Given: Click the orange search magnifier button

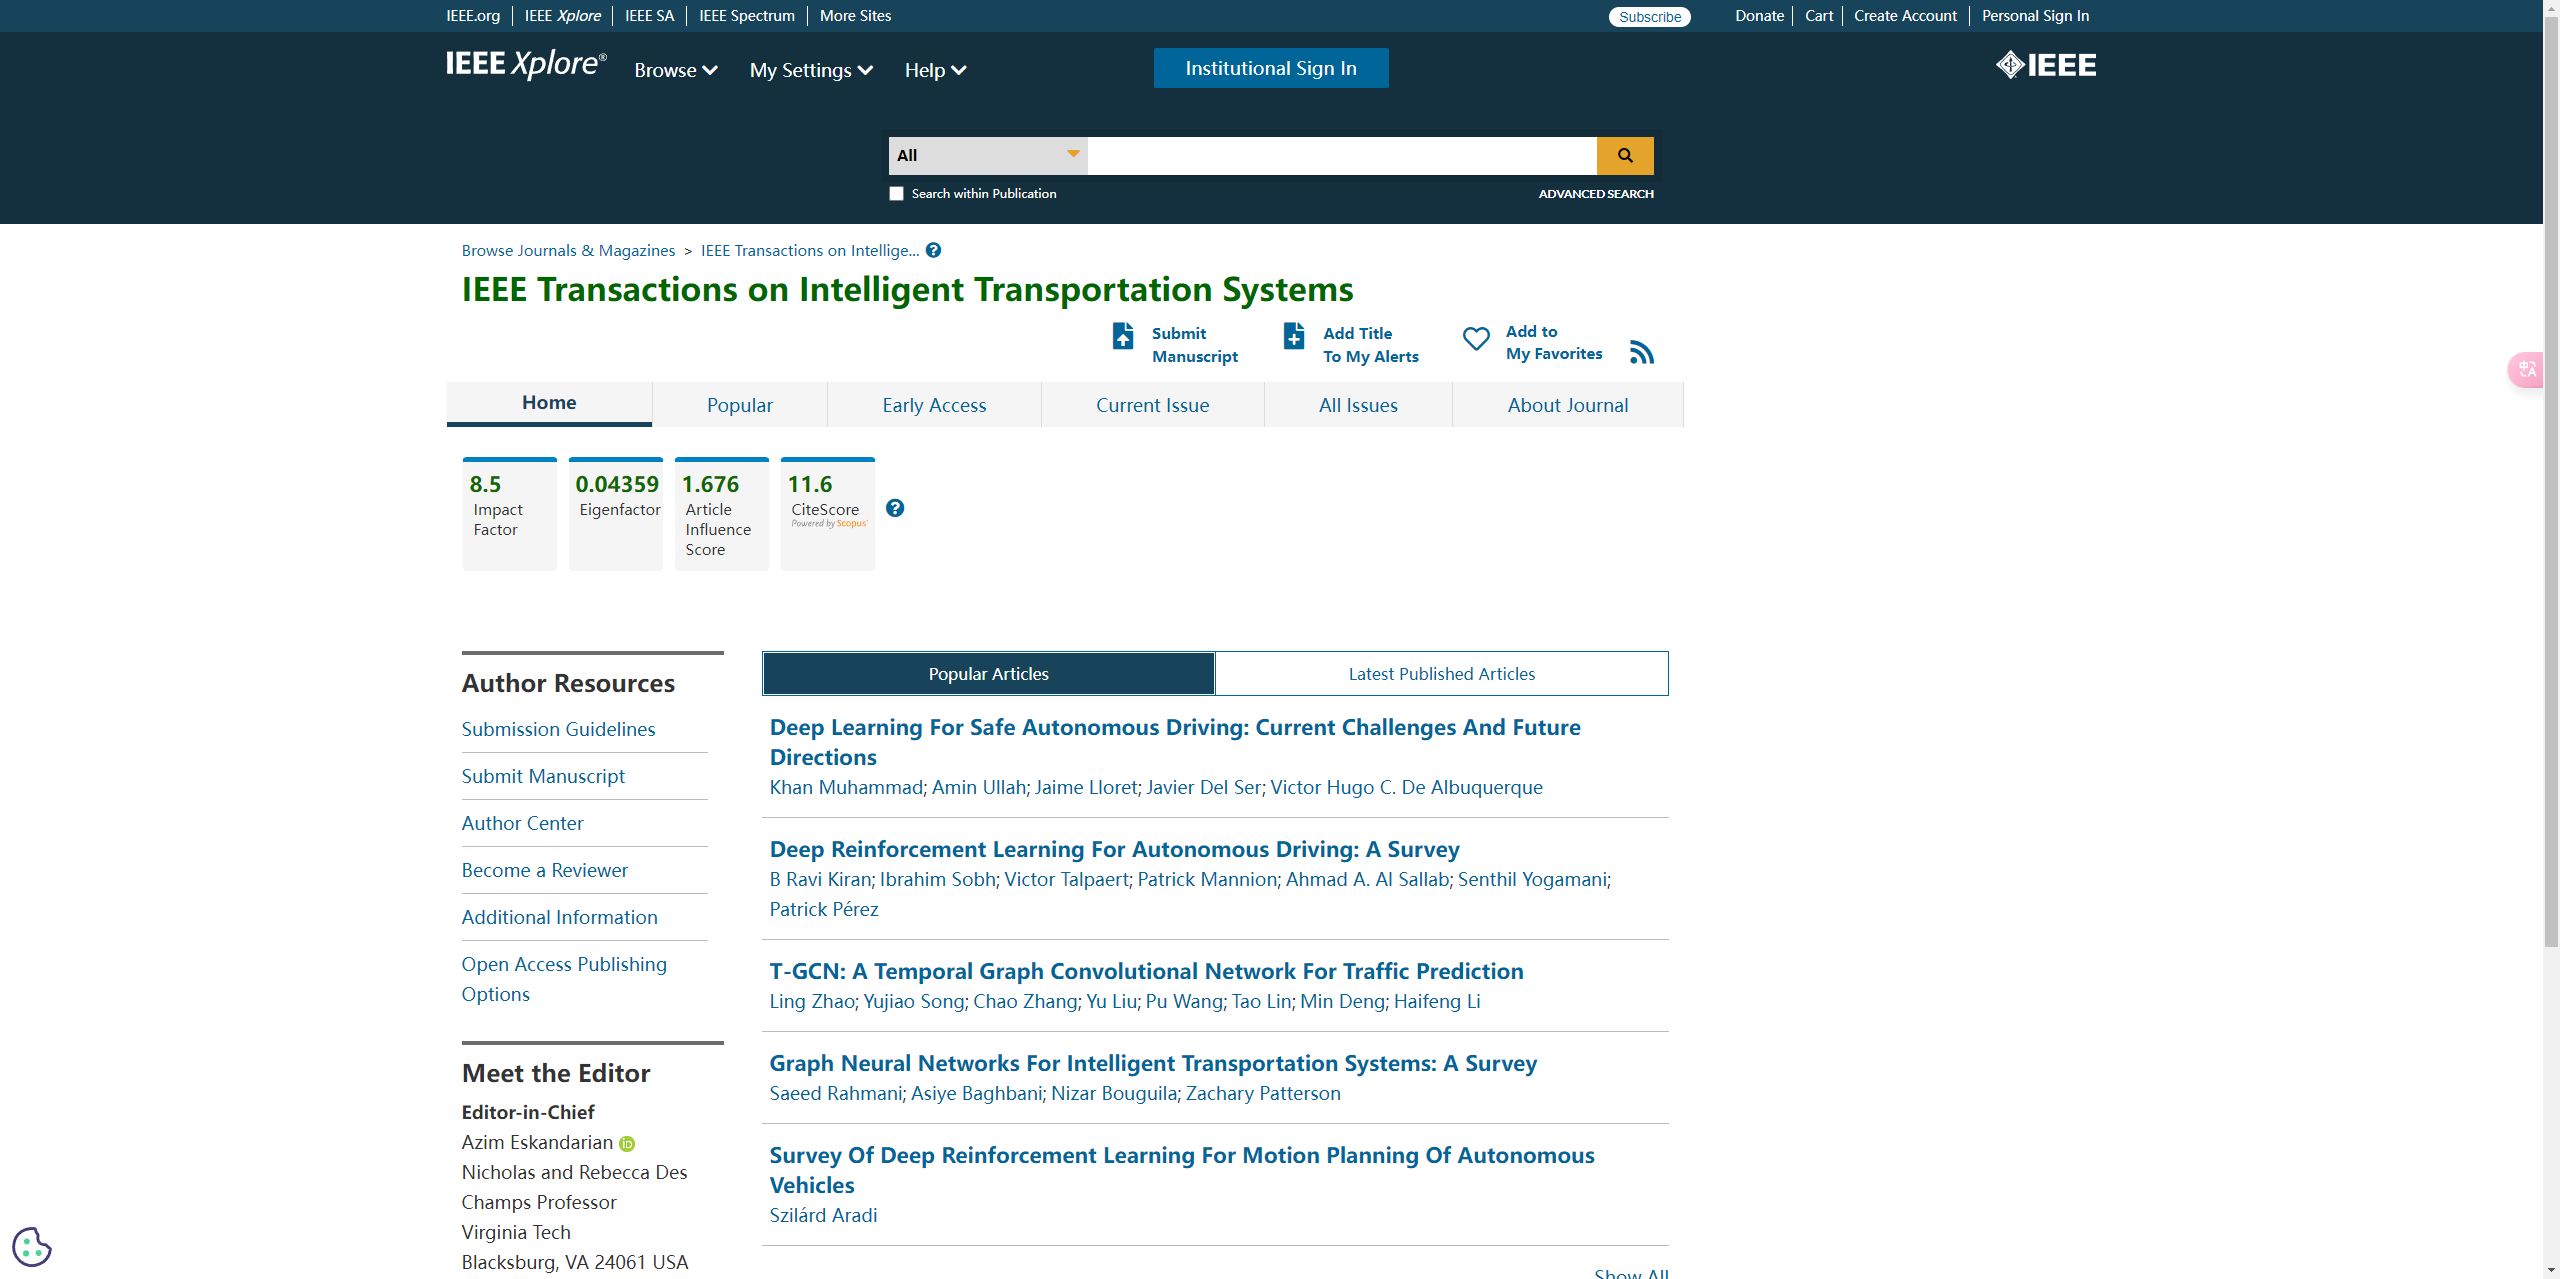Looking at the screenshot, I should point(1624,156).
